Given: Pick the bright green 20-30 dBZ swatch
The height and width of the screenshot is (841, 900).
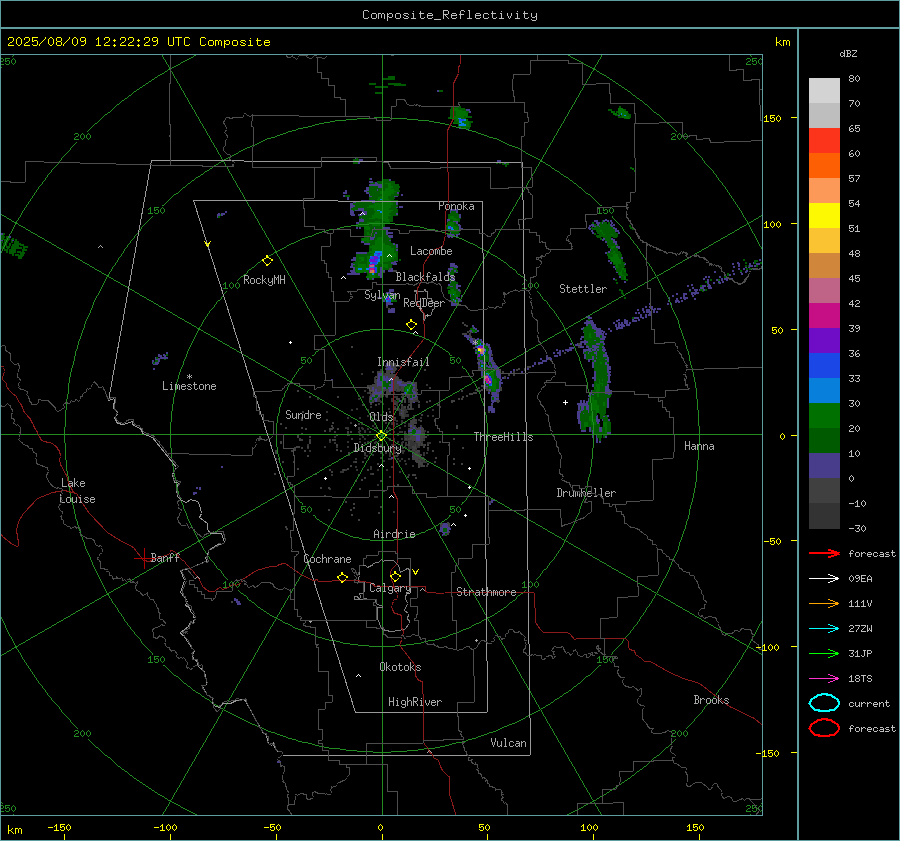Looking at the screenshot, I should tap(824, 415).
